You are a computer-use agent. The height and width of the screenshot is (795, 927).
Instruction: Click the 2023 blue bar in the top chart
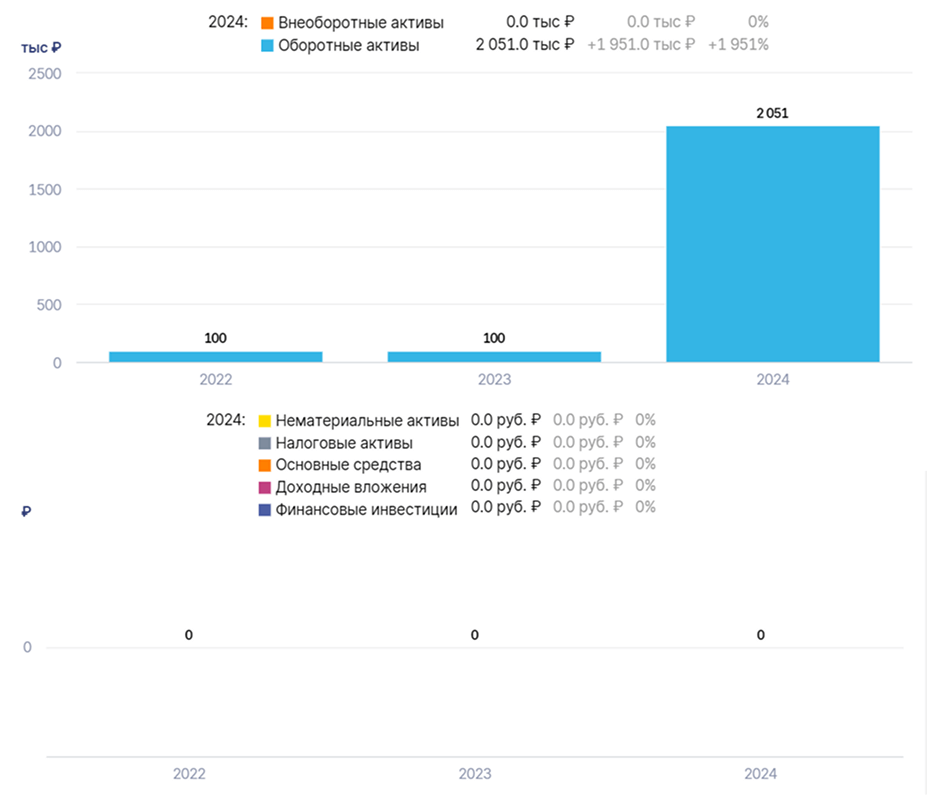point(494,357)
